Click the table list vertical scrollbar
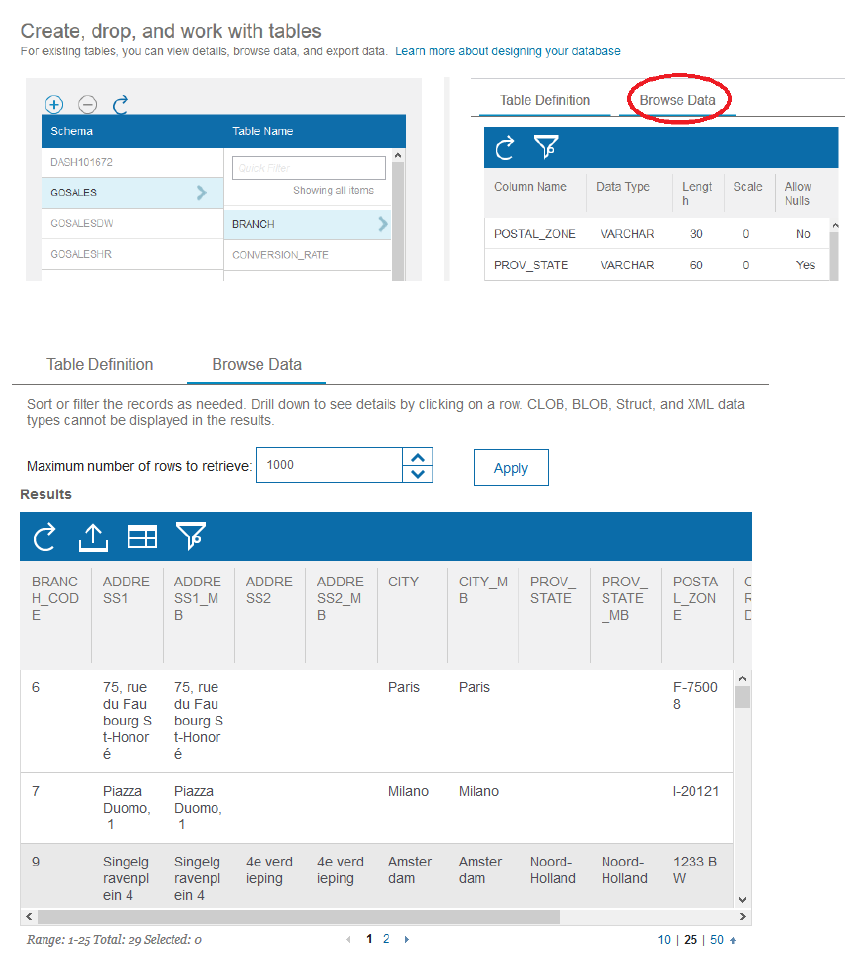The width and height of the screenshot is (867, 960). [x=398, y=220]
